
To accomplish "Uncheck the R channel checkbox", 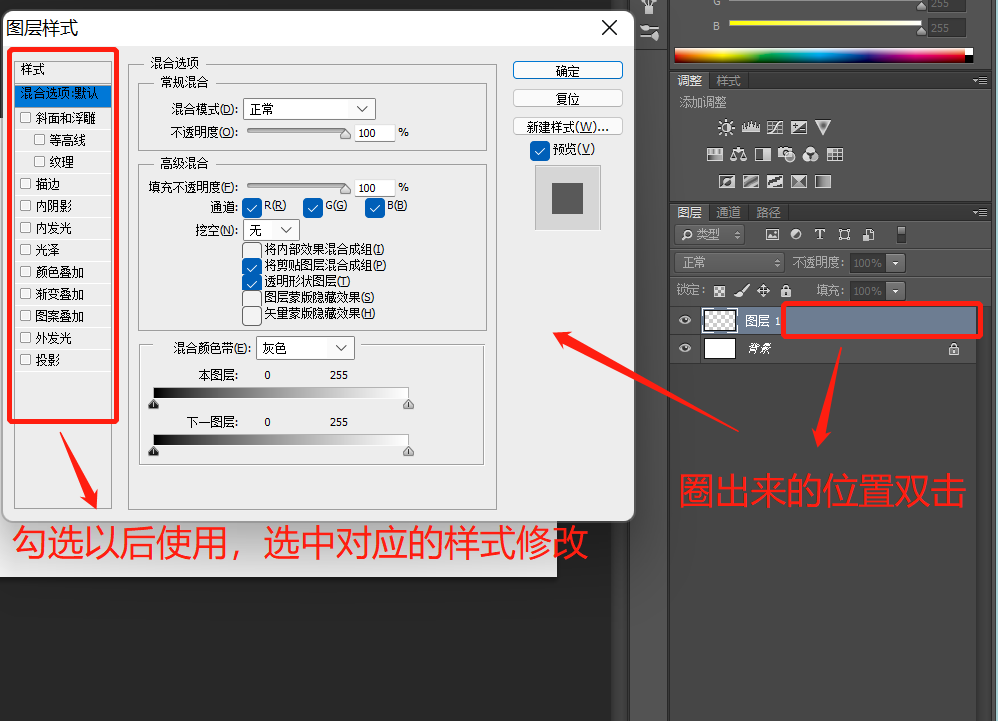I will (252, 207).
